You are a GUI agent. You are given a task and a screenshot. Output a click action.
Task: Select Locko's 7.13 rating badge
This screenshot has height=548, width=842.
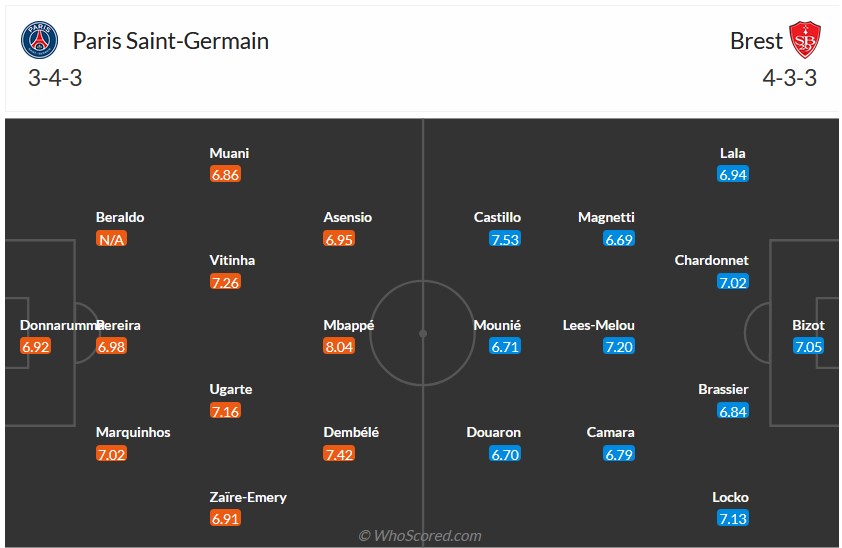pos(732,518)
